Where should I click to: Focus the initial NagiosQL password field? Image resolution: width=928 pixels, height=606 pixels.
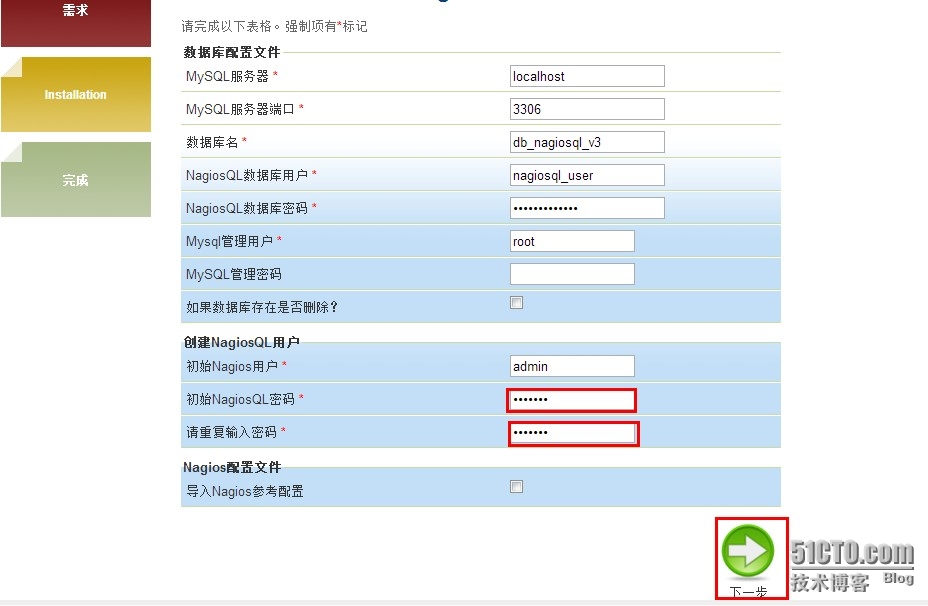click(x=572, y=400)
